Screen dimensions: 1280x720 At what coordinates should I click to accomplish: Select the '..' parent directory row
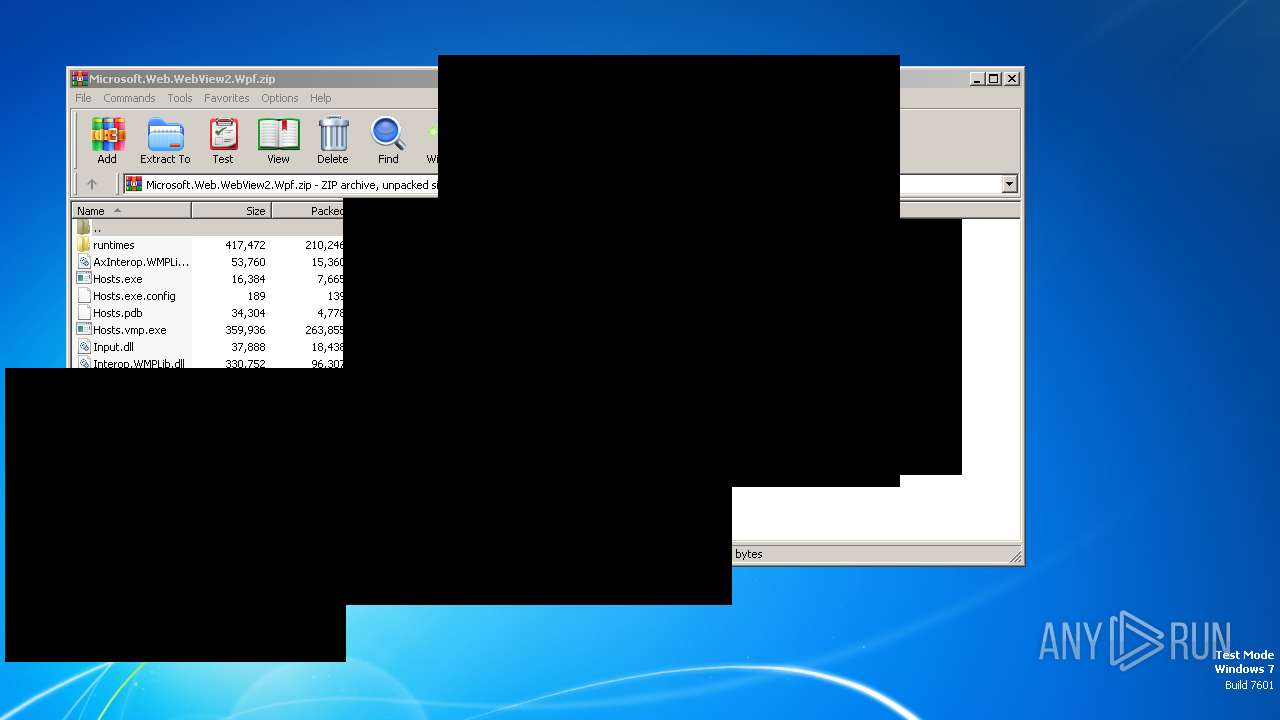tap(208, 228)
